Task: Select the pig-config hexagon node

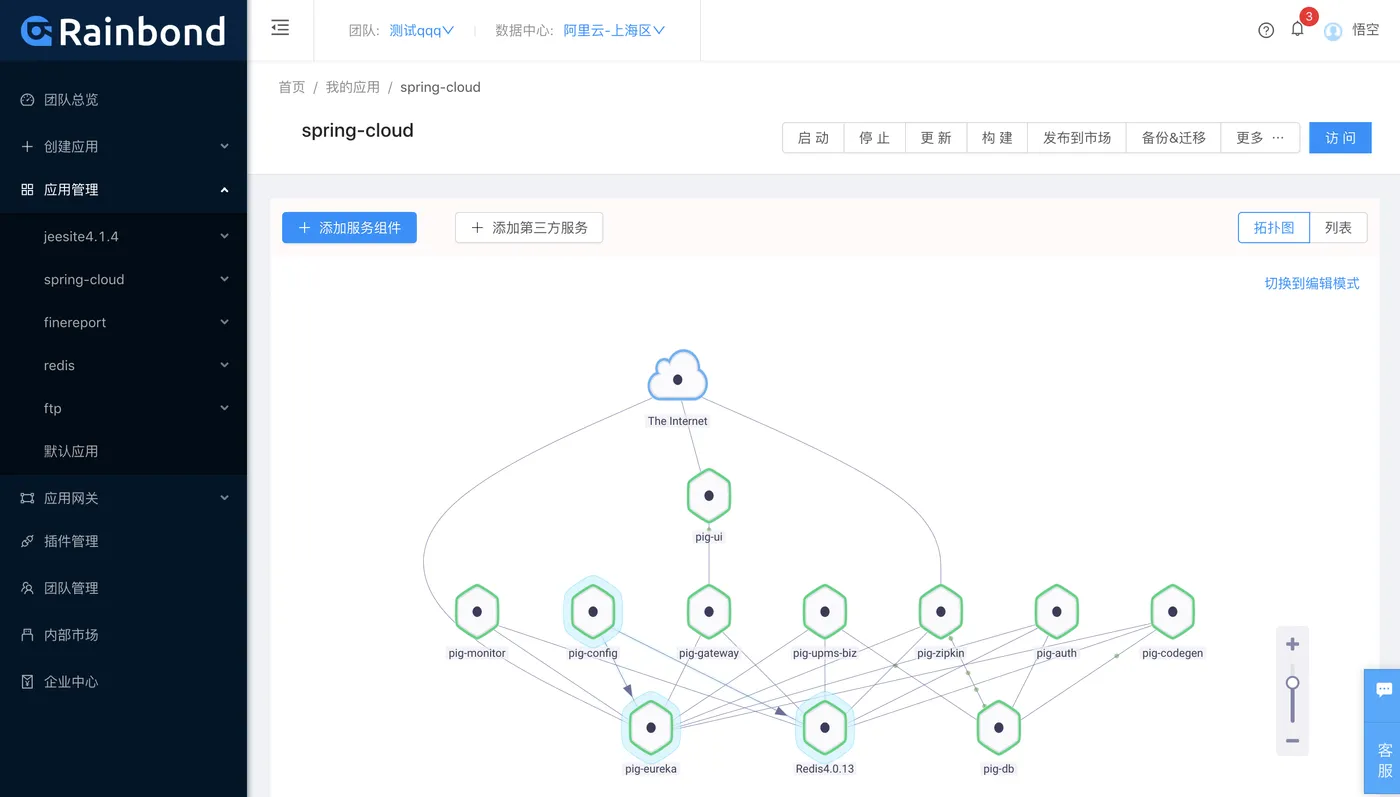Action: coord(593,612)
